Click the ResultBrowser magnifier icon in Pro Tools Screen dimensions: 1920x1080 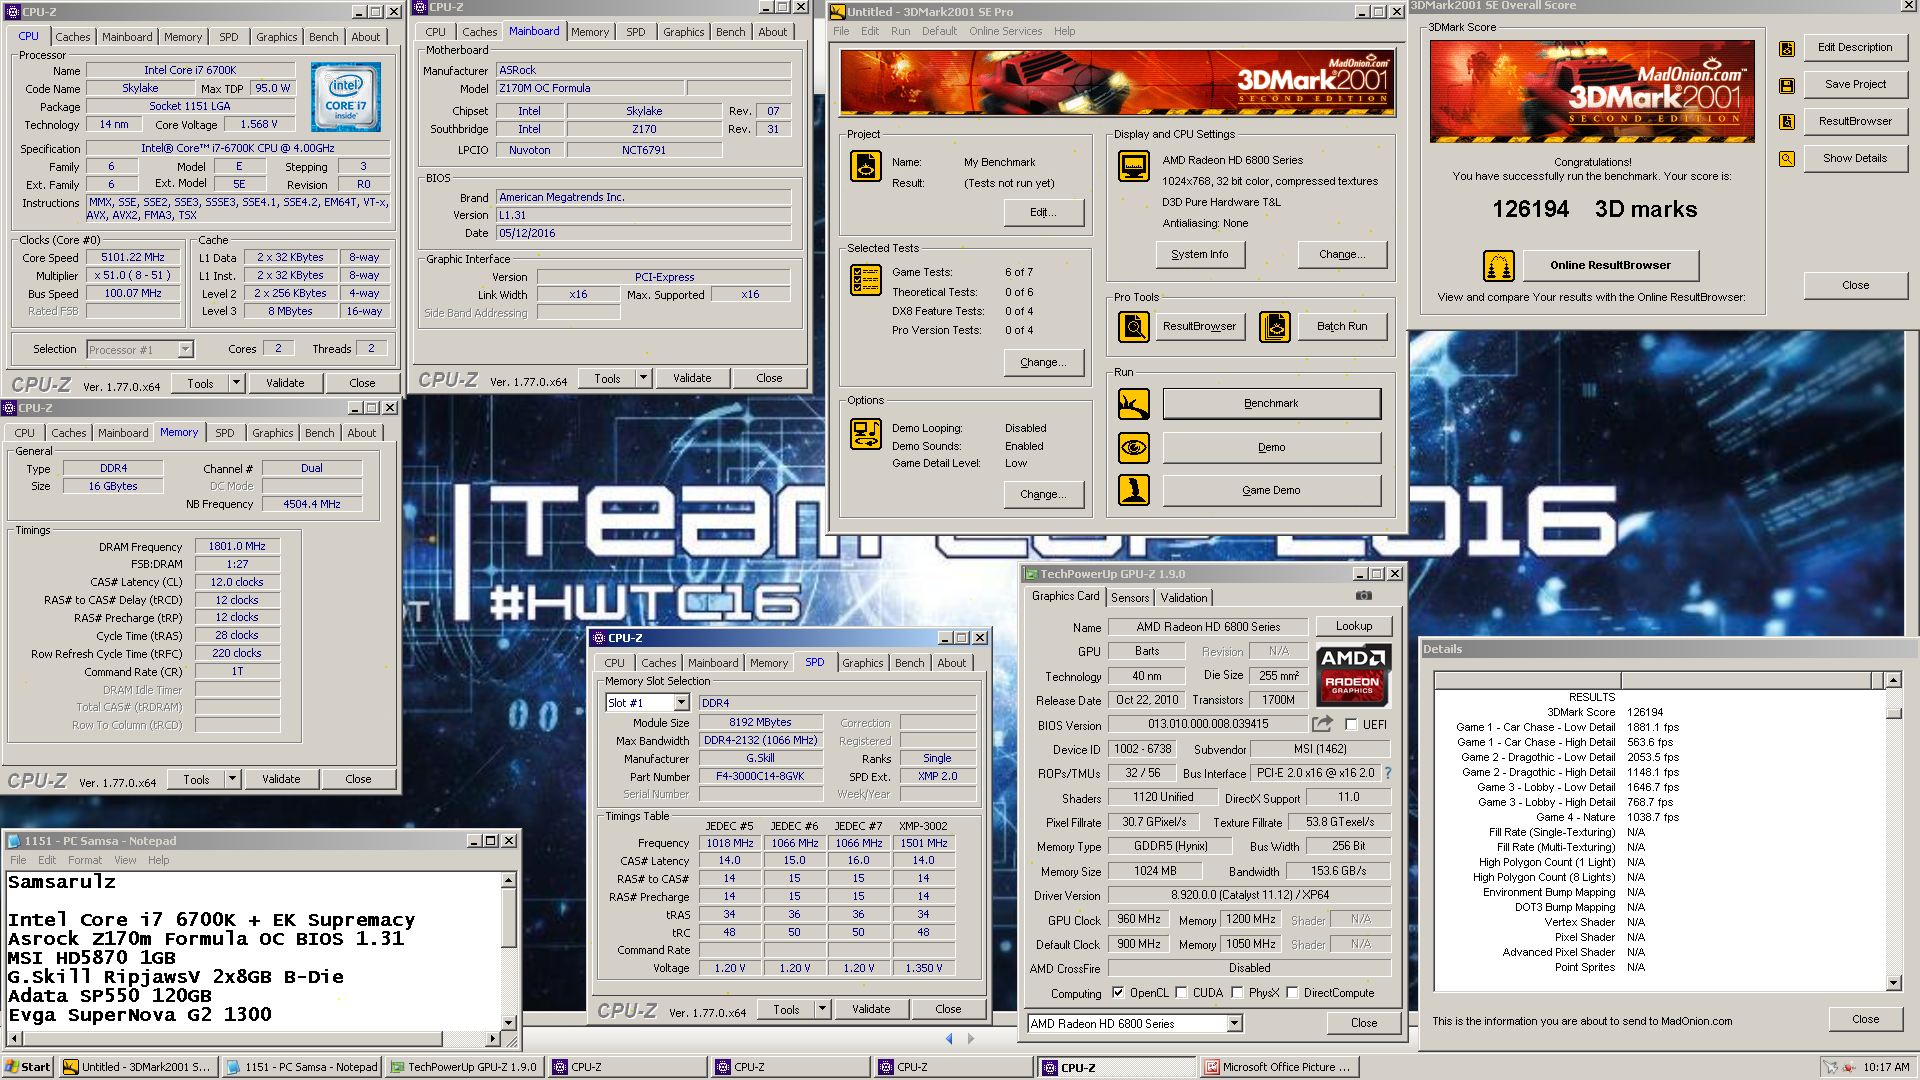pyautogui.click(x=1133, y=326)
